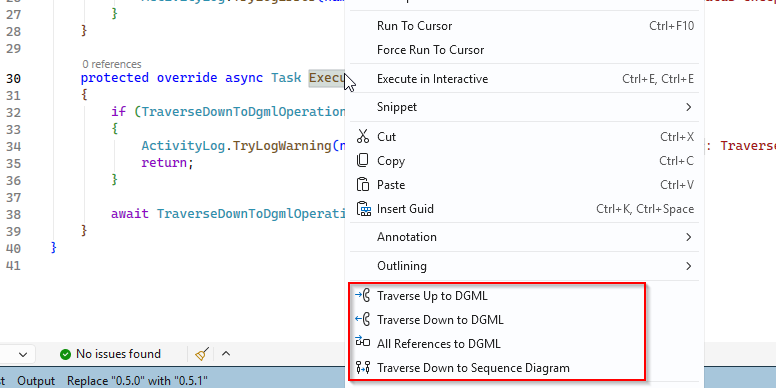Screen dimensions: 776x388
Task: Click TryLogWarning on line 34
Action: 281,146
